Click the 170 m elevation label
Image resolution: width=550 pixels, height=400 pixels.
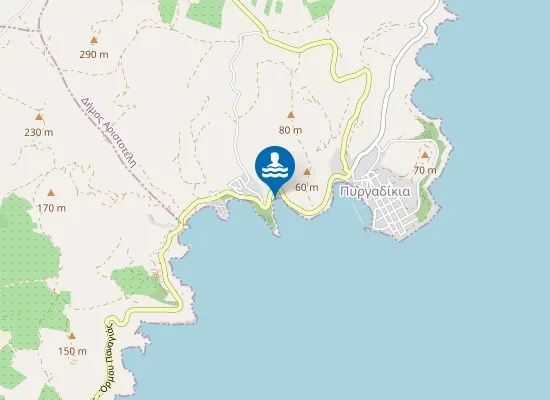[52, 208]
